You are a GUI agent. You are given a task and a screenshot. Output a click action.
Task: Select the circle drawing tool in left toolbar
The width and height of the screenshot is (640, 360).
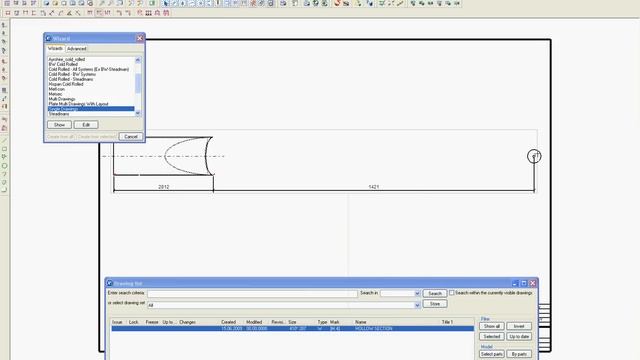(x=4, y=166)
